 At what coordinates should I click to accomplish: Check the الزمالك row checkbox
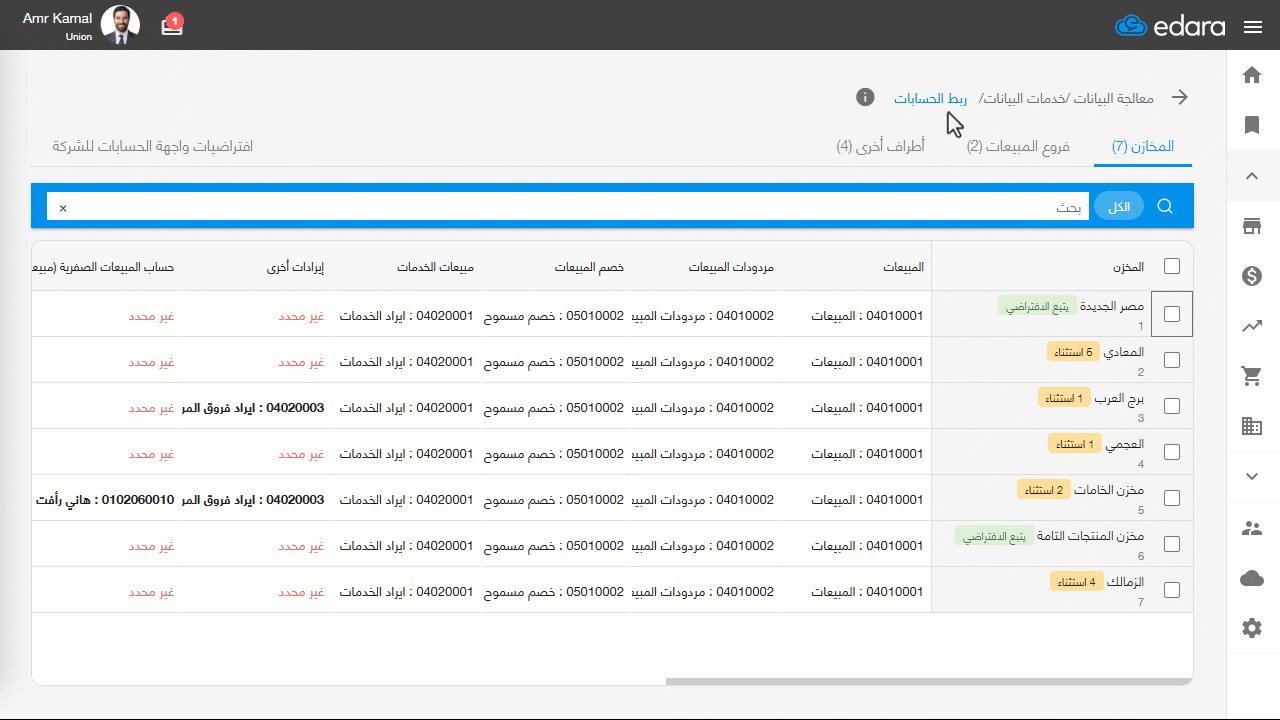[1172, 590]
